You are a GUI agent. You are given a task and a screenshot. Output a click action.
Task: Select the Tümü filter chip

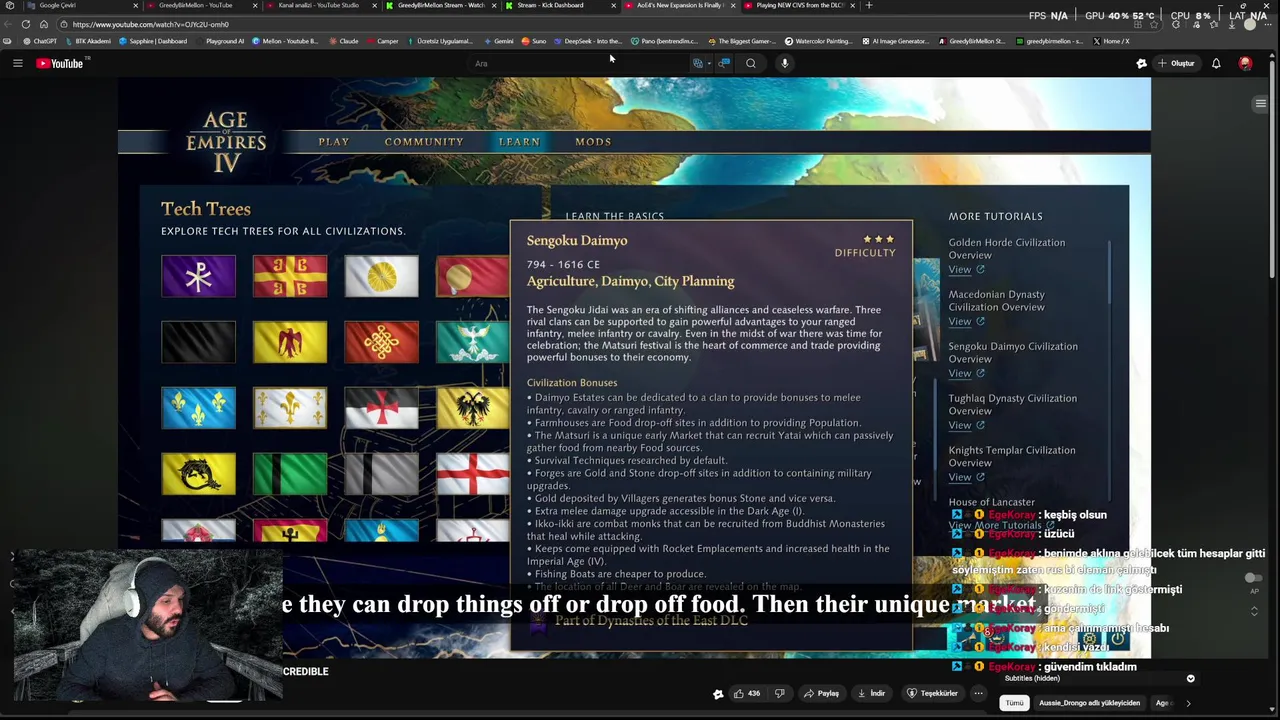tap(1014, 703)
